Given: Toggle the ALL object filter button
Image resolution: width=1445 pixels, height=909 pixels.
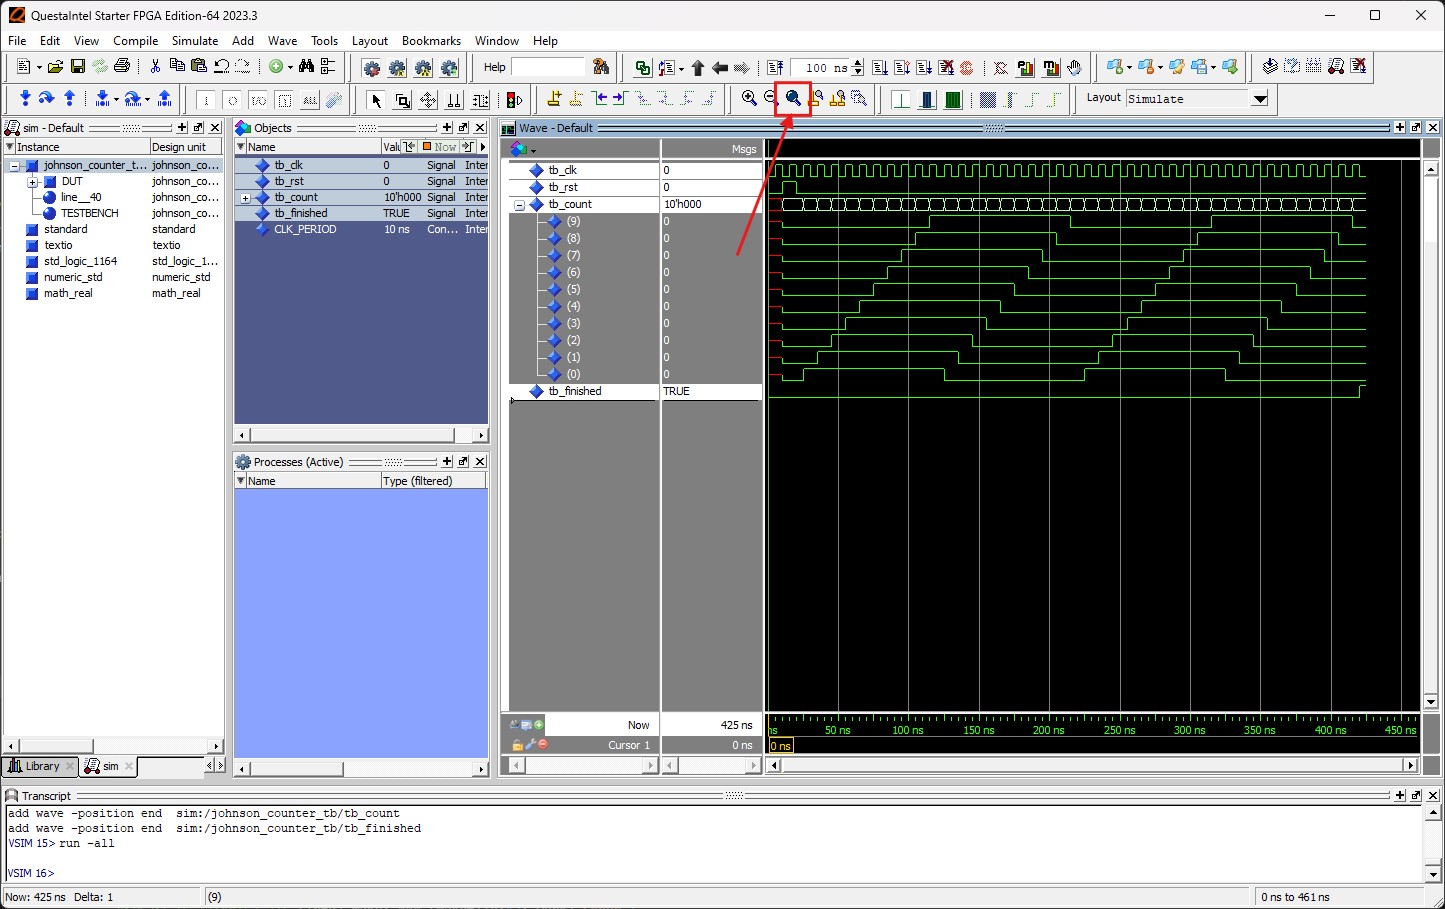Looking at the screenshot, I should tap(310, 100).
